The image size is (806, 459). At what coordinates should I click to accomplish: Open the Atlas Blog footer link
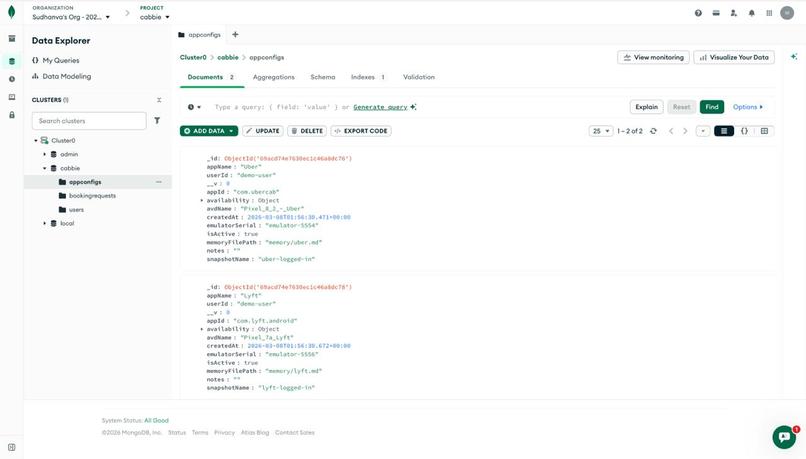point(255,433)
